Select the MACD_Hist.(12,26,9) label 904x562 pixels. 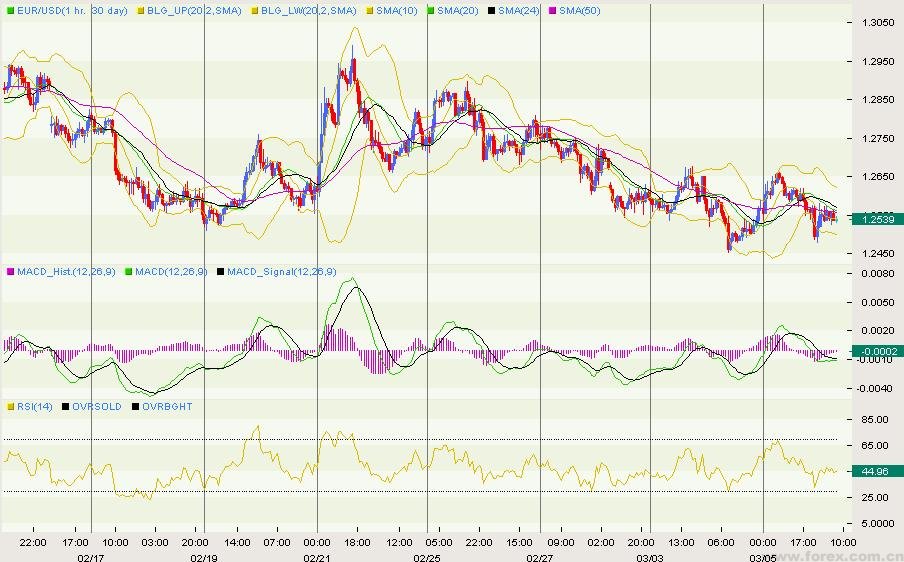click(66, 271)
